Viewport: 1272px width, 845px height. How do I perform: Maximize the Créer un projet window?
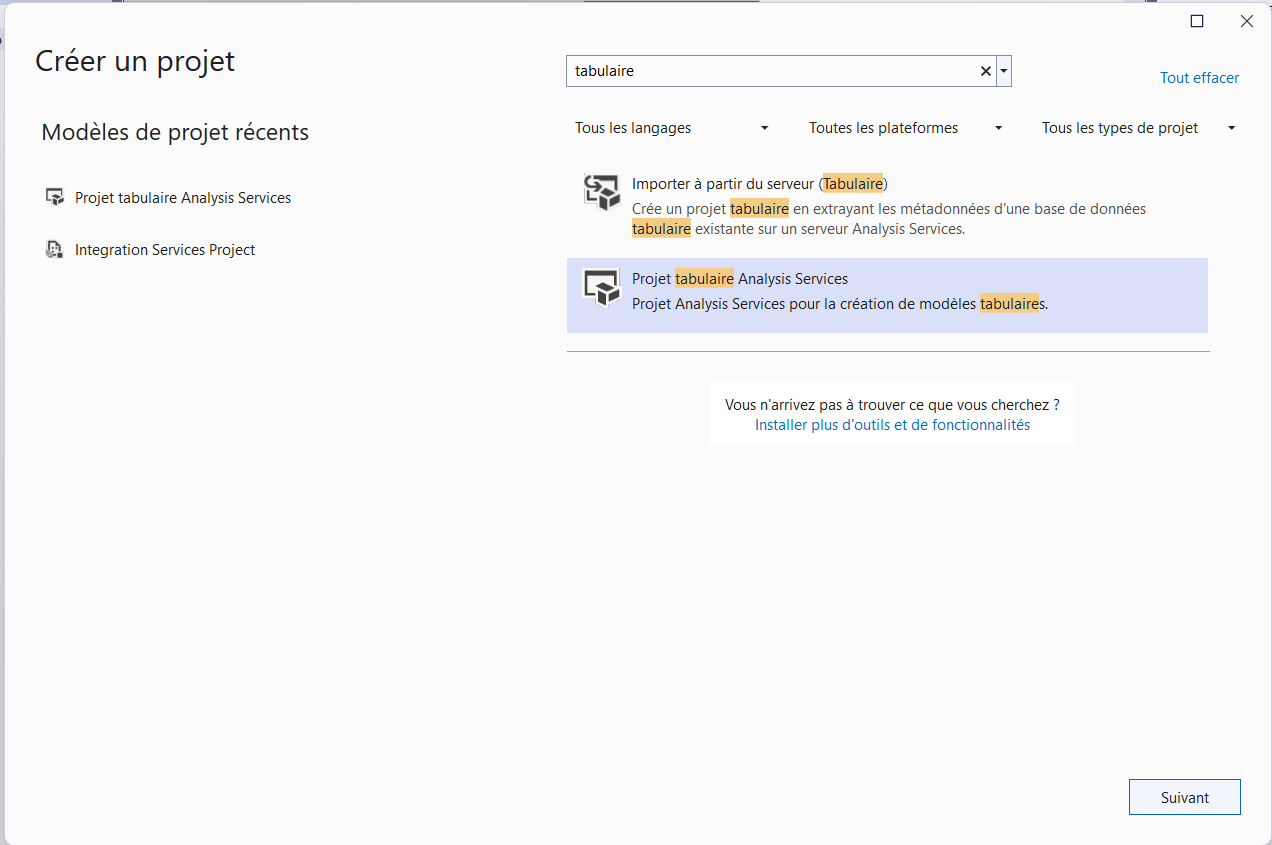click(x=1197, y=21)
